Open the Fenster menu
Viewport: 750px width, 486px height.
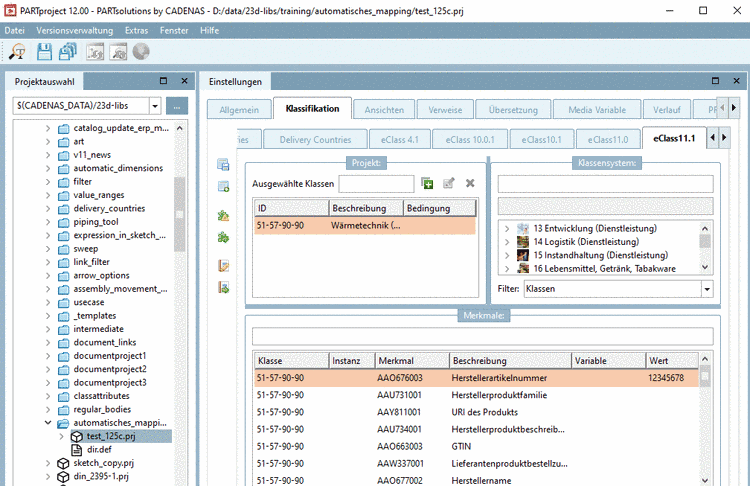coord(174,31)
